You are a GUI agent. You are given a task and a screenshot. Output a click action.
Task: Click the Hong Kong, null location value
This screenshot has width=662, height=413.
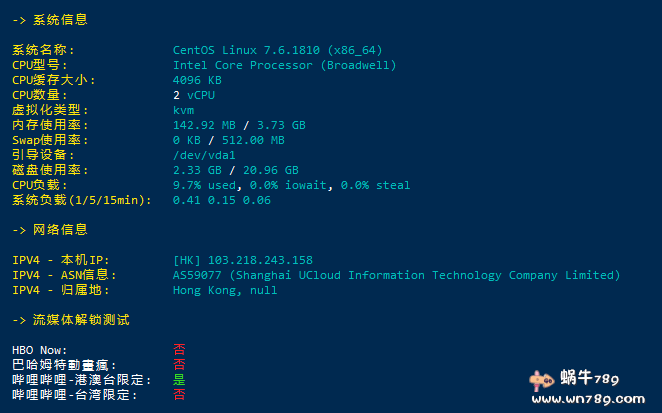click(225, 290)
